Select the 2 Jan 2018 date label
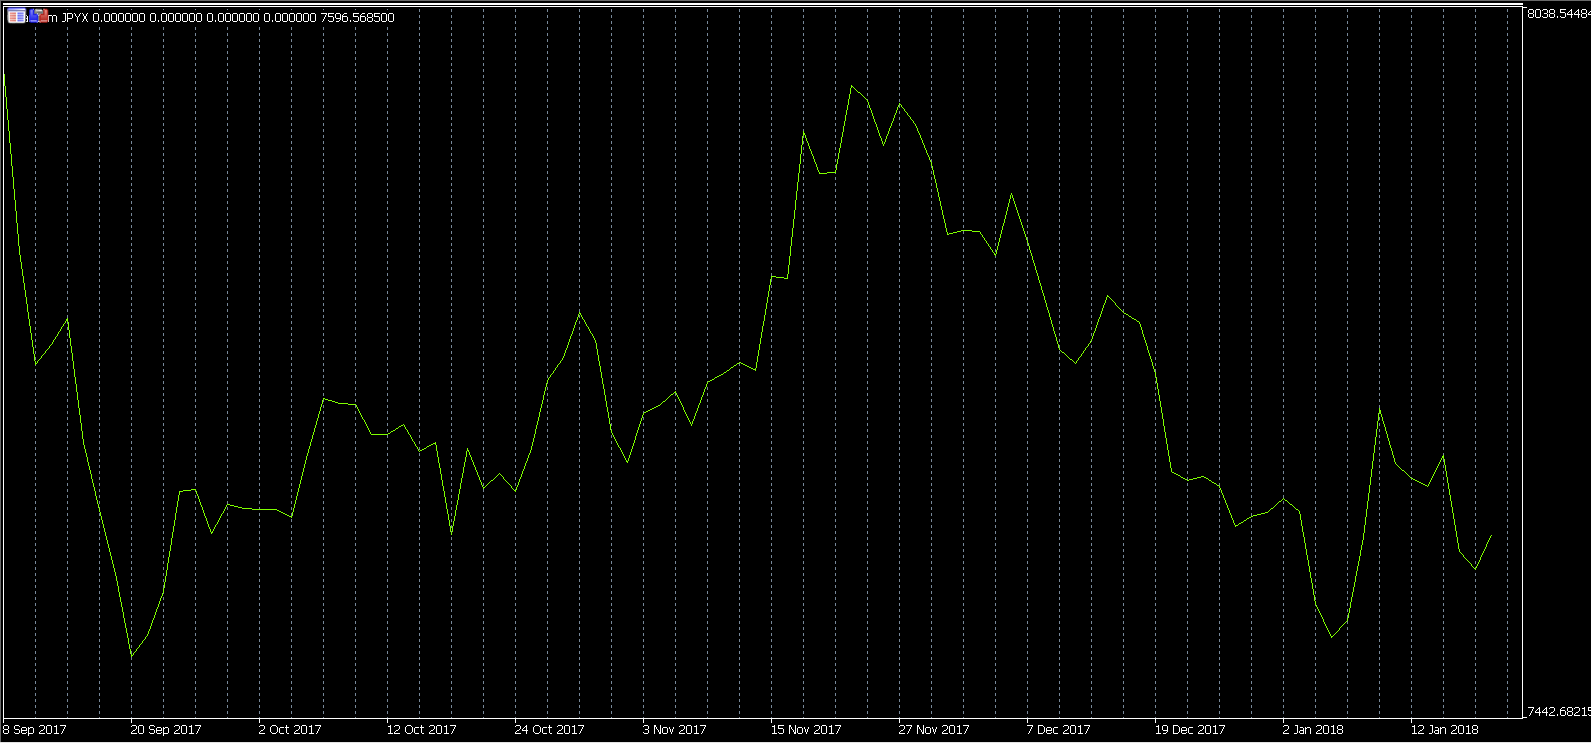1591x744 pixels. click(1313, 730)
